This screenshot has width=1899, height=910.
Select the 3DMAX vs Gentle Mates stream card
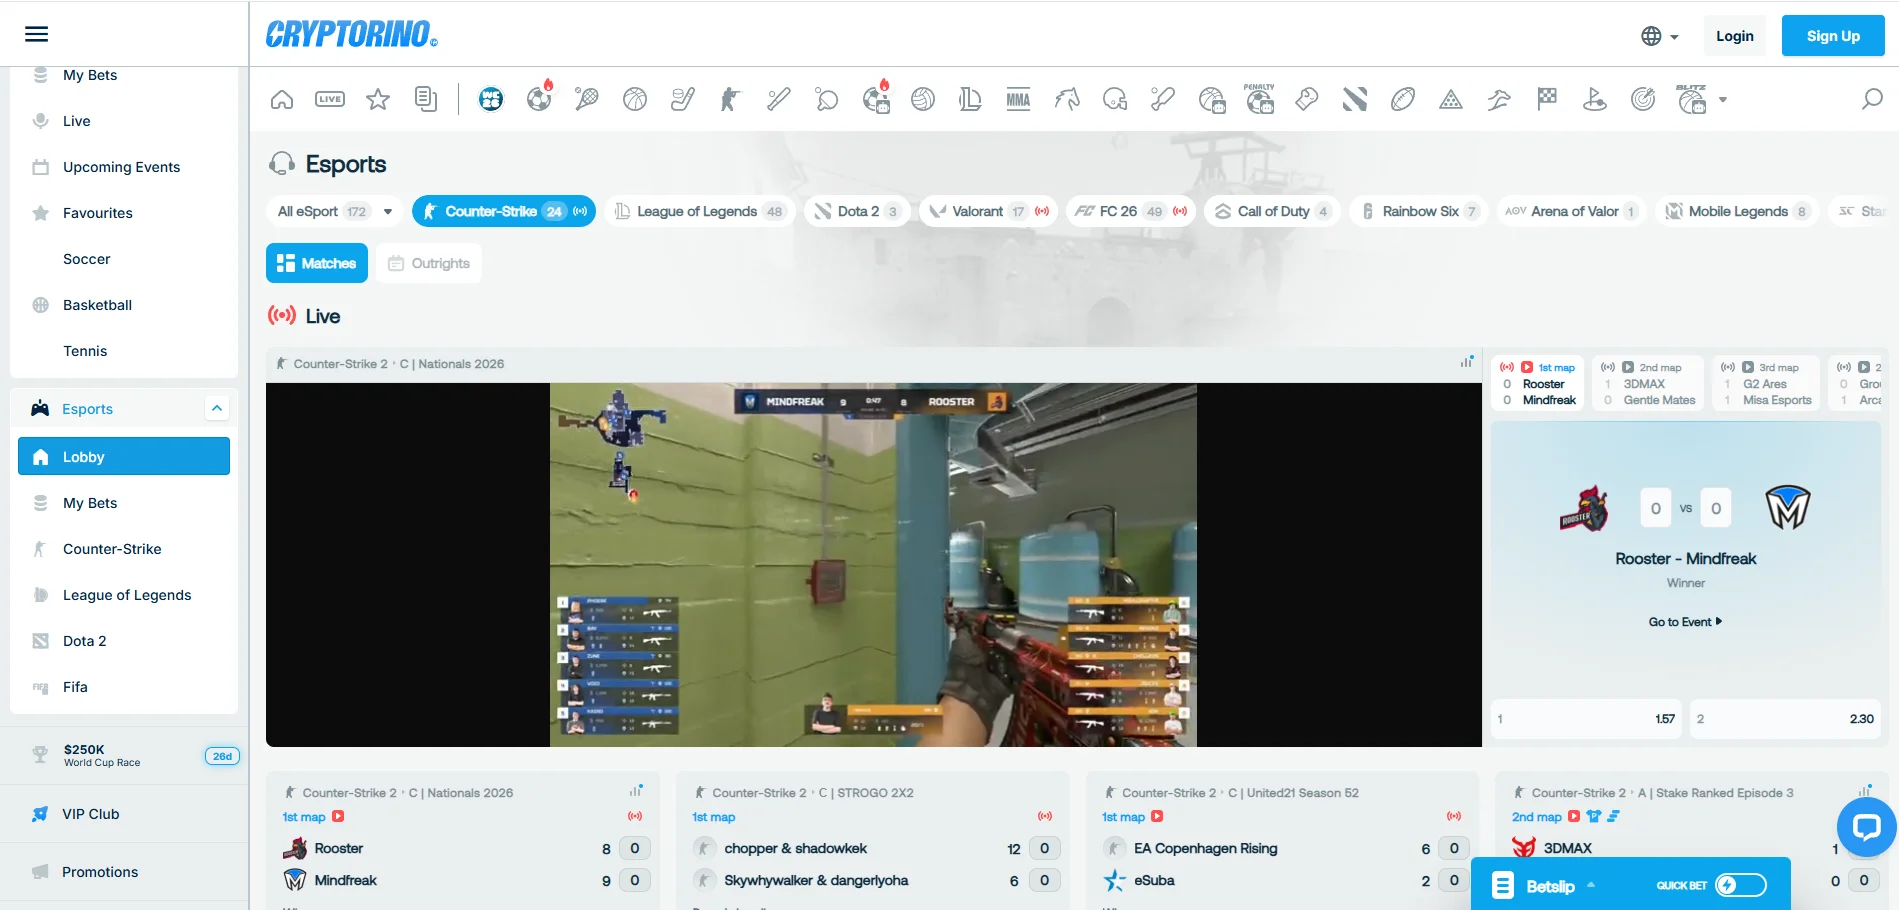1650,383
